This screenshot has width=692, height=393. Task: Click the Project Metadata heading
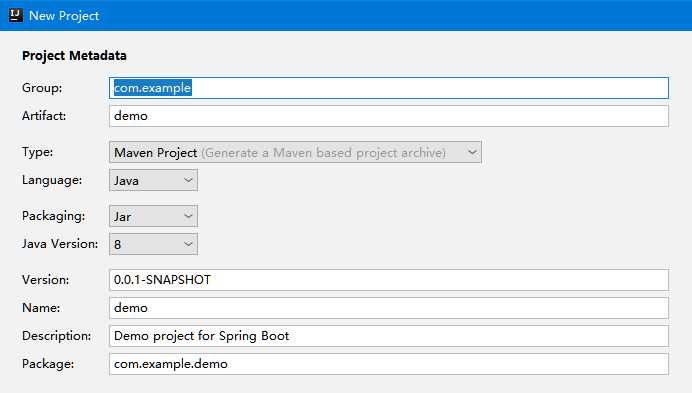tap(74, 56)
